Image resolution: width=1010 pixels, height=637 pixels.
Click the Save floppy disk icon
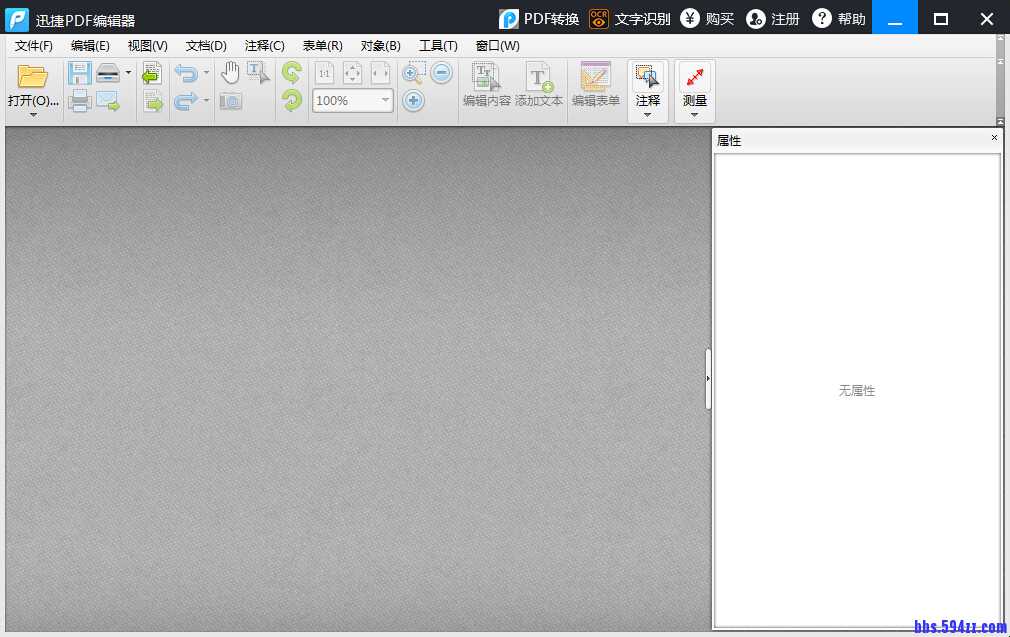(79, 73)
